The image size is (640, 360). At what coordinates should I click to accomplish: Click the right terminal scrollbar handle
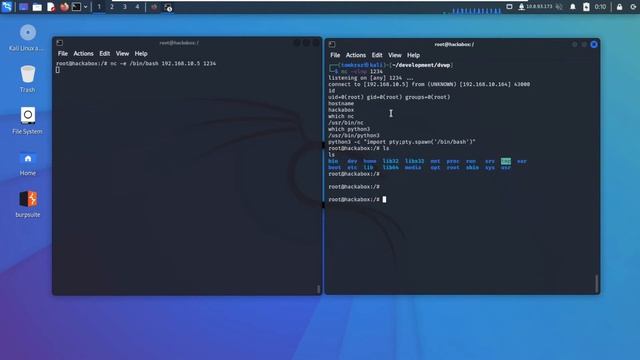pyautogui.click(x=596, y=284)
